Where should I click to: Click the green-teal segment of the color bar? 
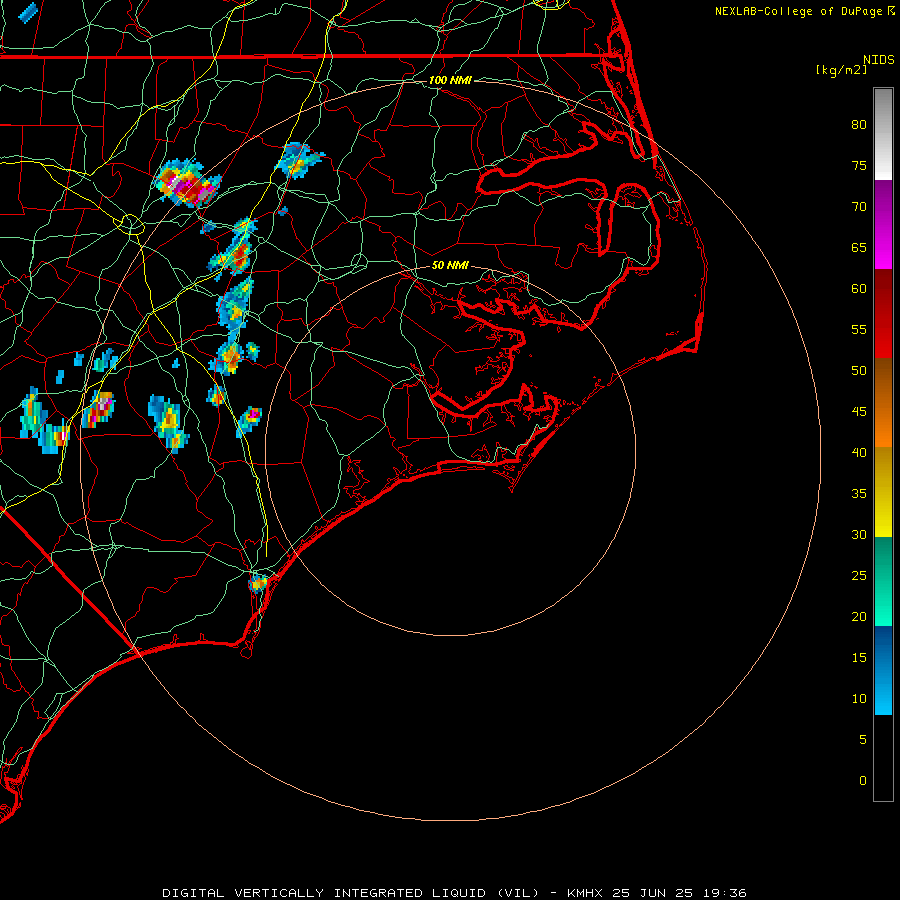point(883,581)
